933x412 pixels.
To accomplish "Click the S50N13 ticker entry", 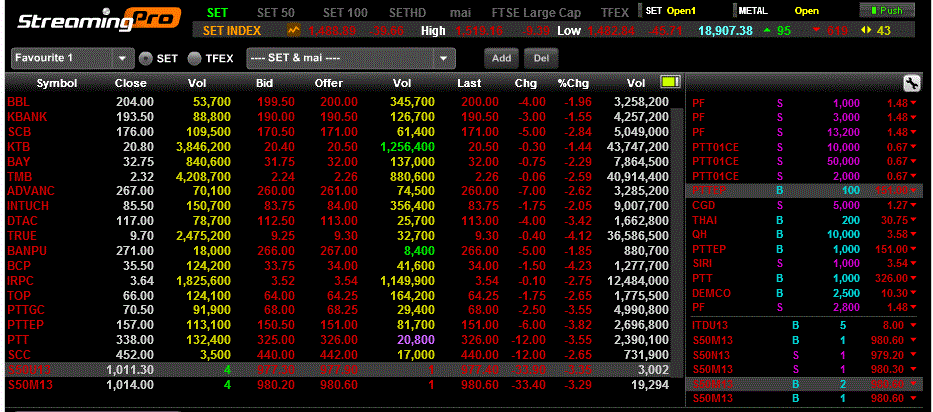I will [x=806, y=355].
